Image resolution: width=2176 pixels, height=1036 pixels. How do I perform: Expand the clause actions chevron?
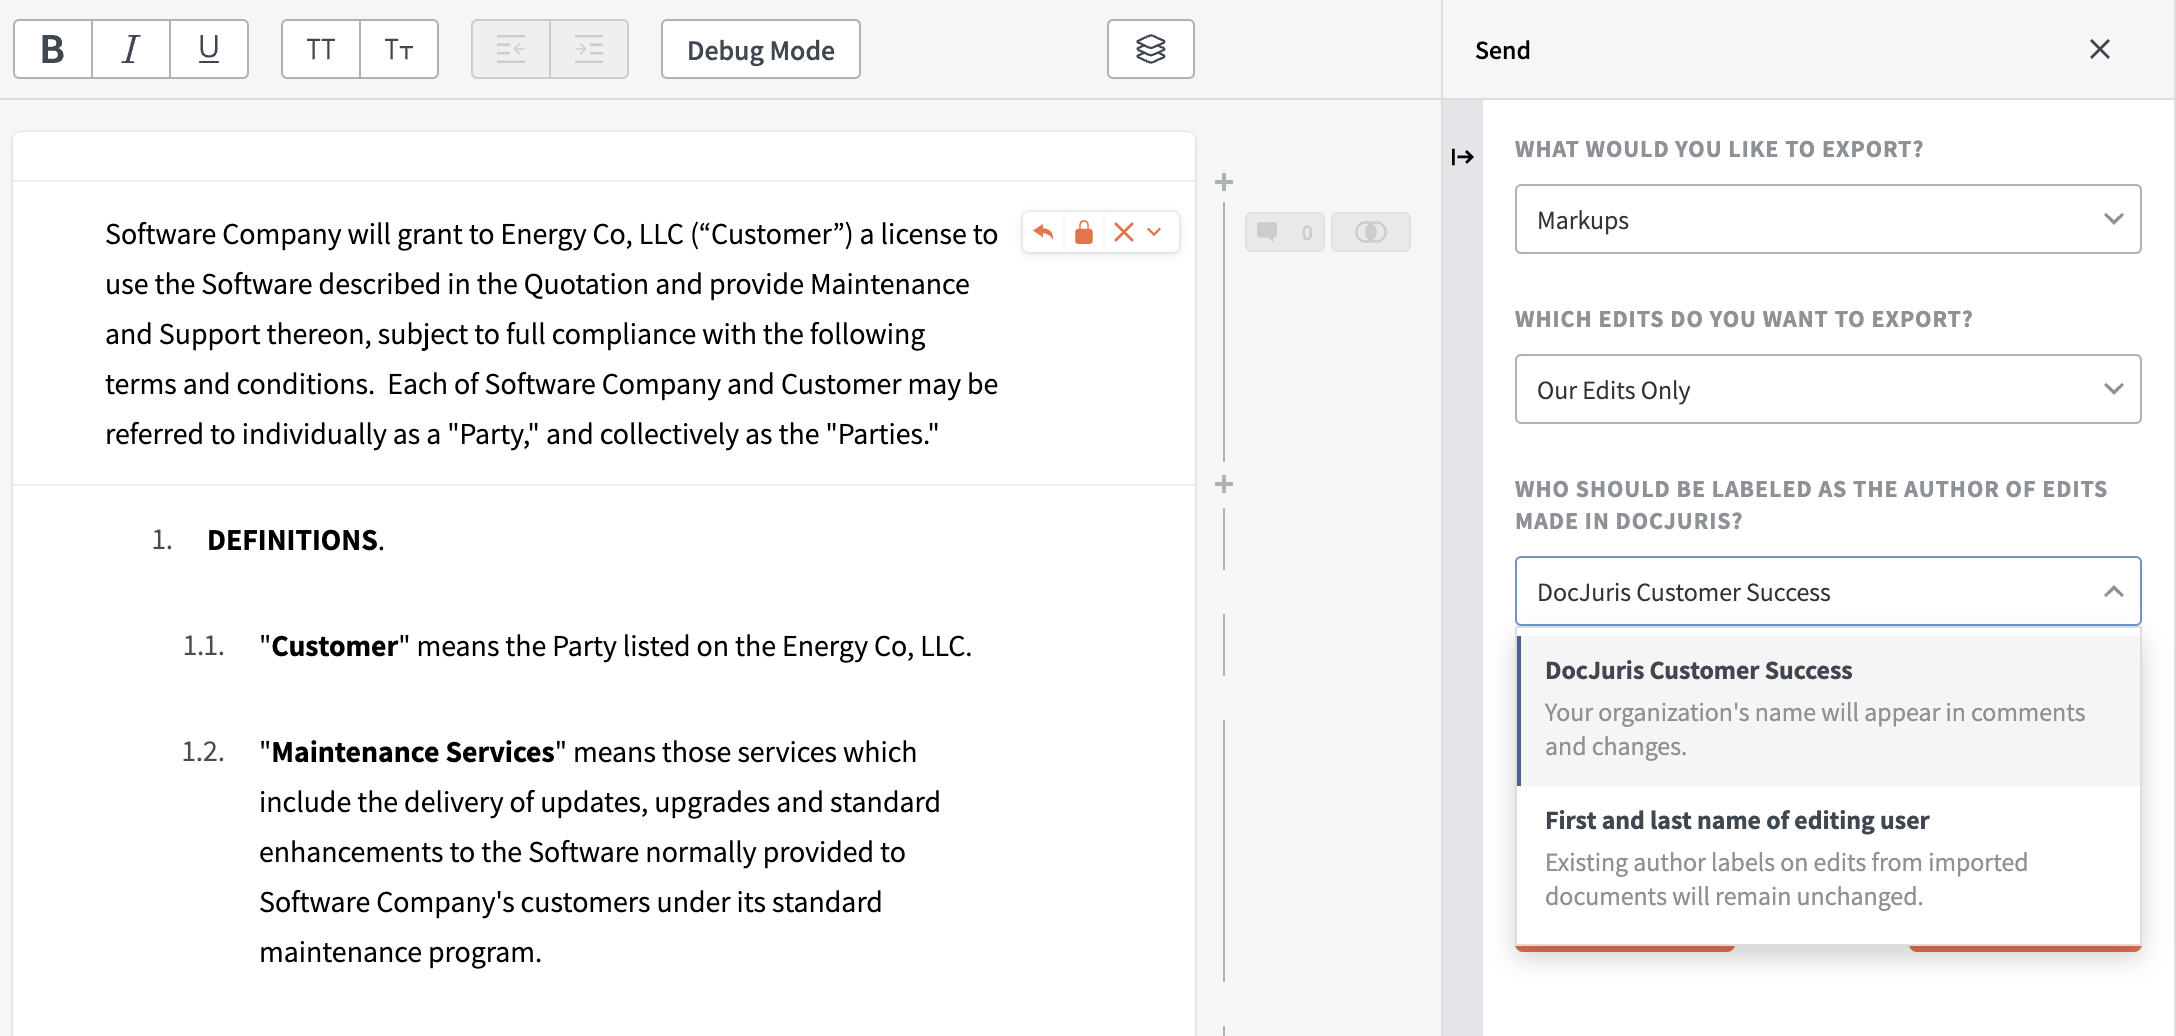point(1155,232)
